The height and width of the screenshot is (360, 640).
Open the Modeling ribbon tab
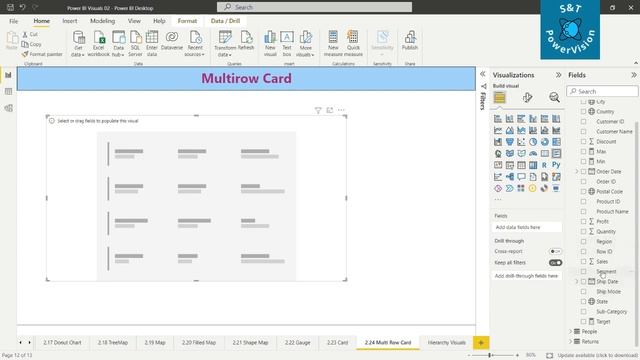click(x=102, y=21)
